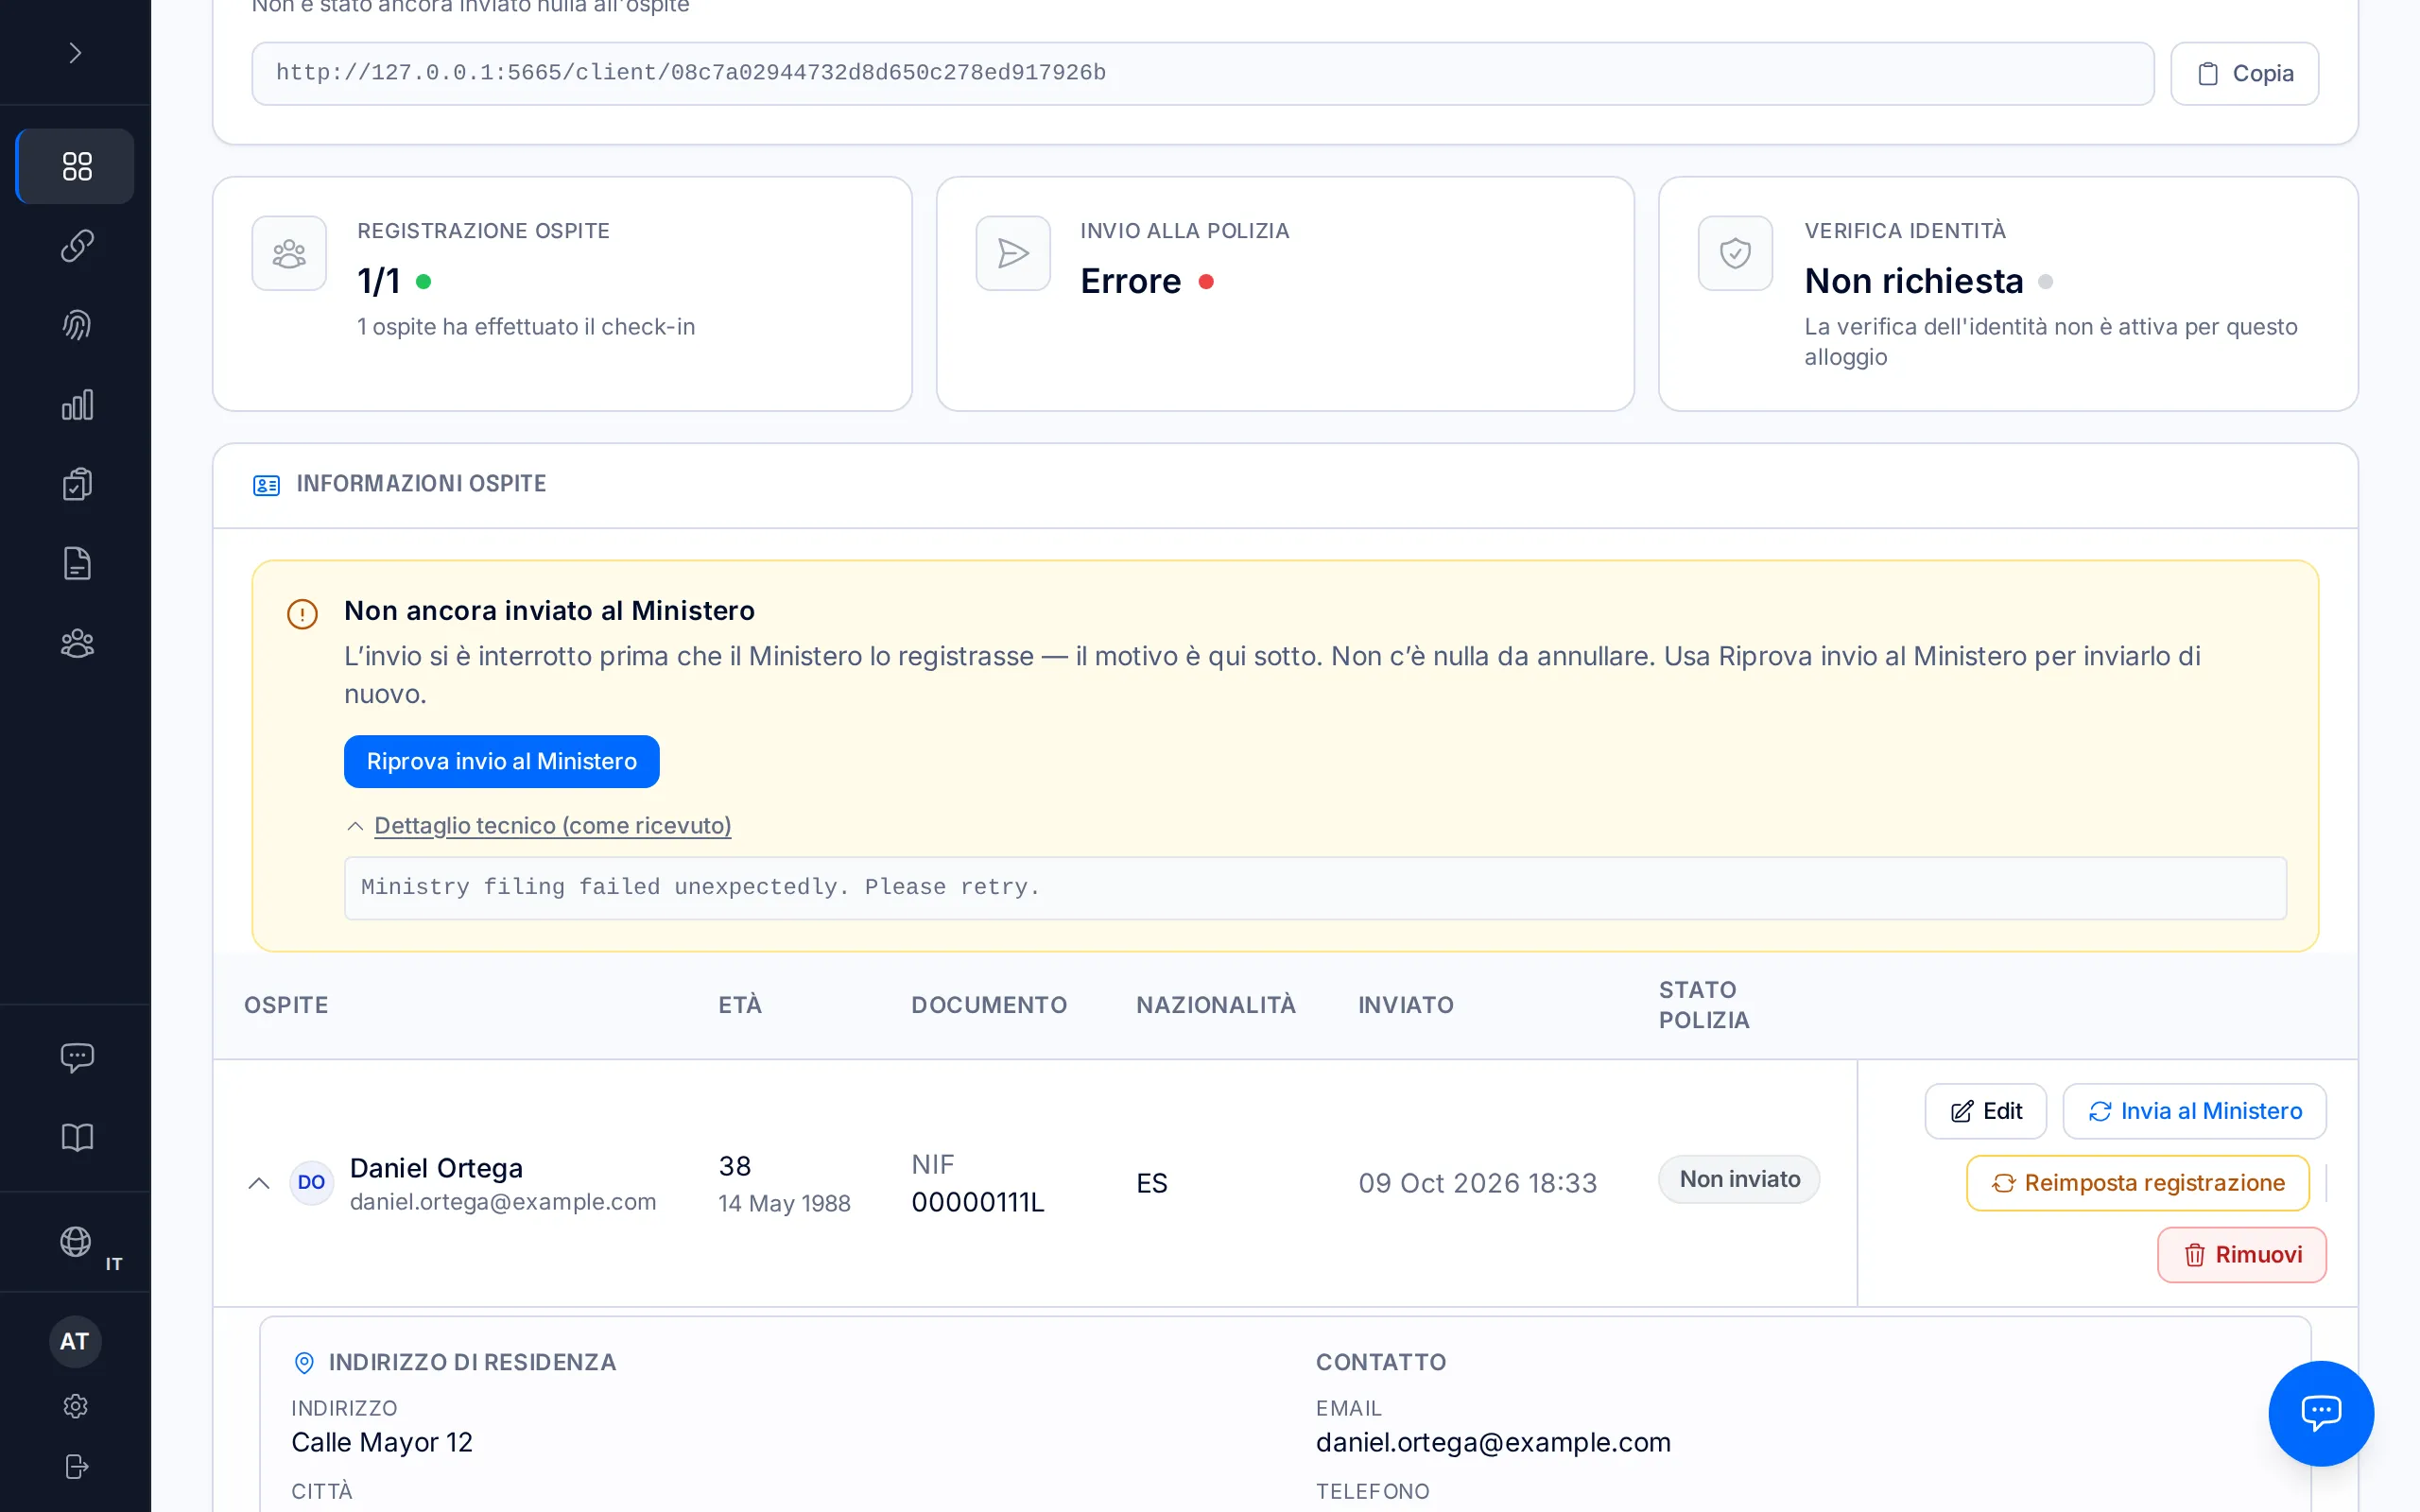Viewport: 2420px width, 1512px height.
Task: Click the Verifica identità shield icon
Action: coord(1735,253)
